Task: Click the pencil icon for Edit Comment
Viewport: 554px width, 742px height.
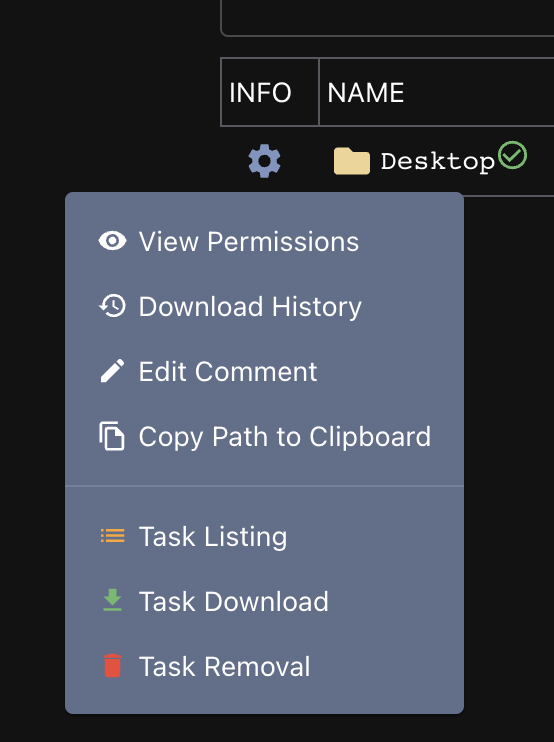Action: click(x=113, y=371)
